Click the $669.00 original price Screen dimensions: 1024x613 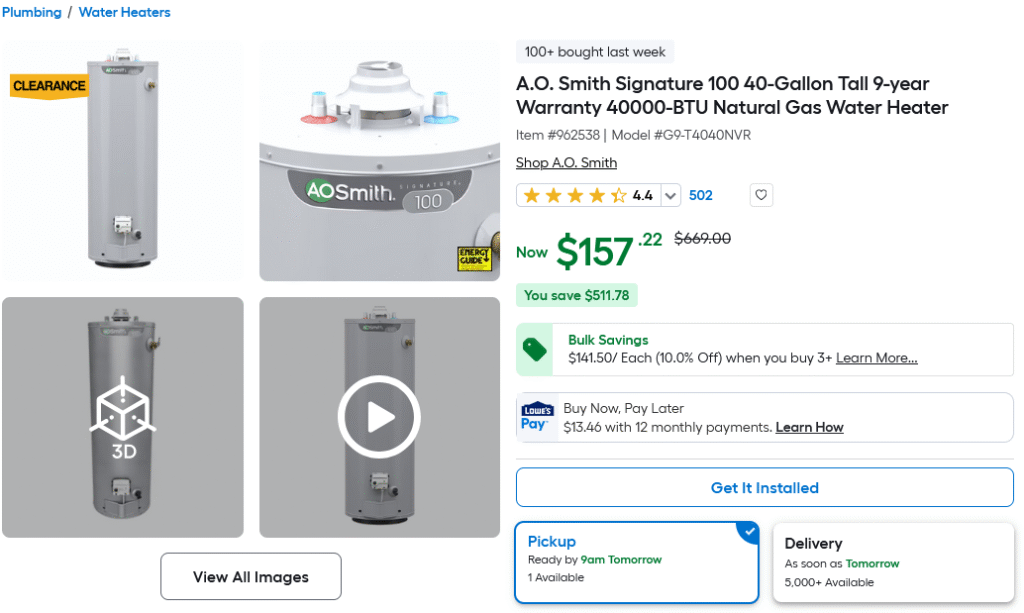[703, 238]
